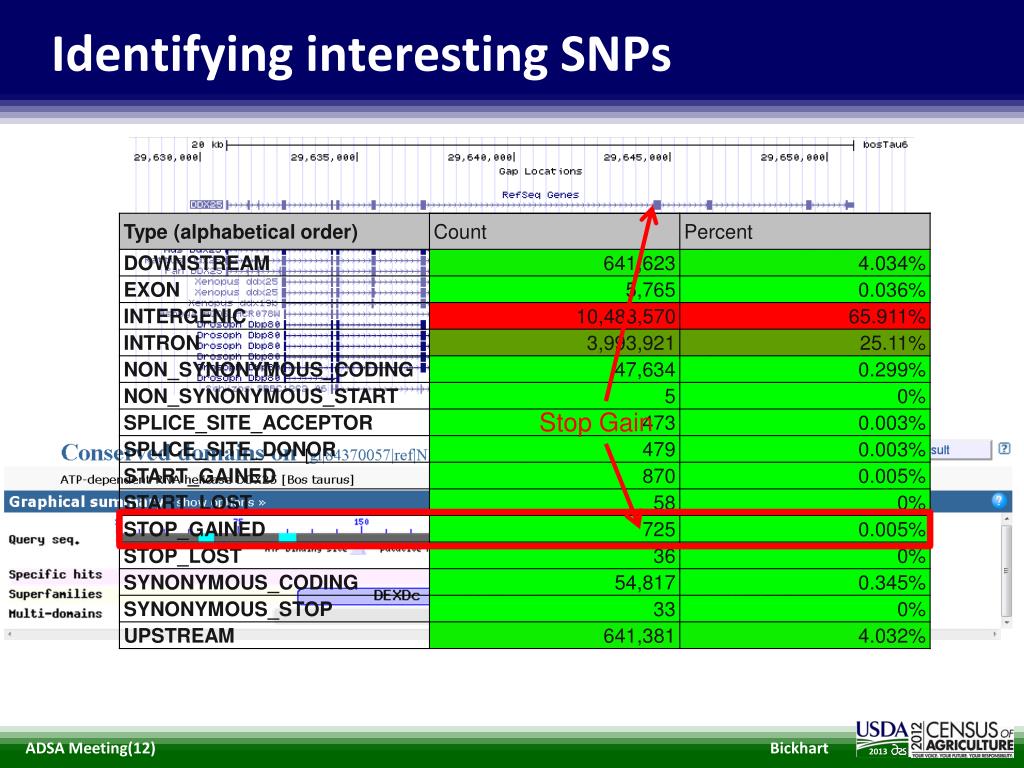The width and height of the screenshot is (1024, 768).
Task: Click the blue circular help icon on Graphical summary bar
Action: 999,501
